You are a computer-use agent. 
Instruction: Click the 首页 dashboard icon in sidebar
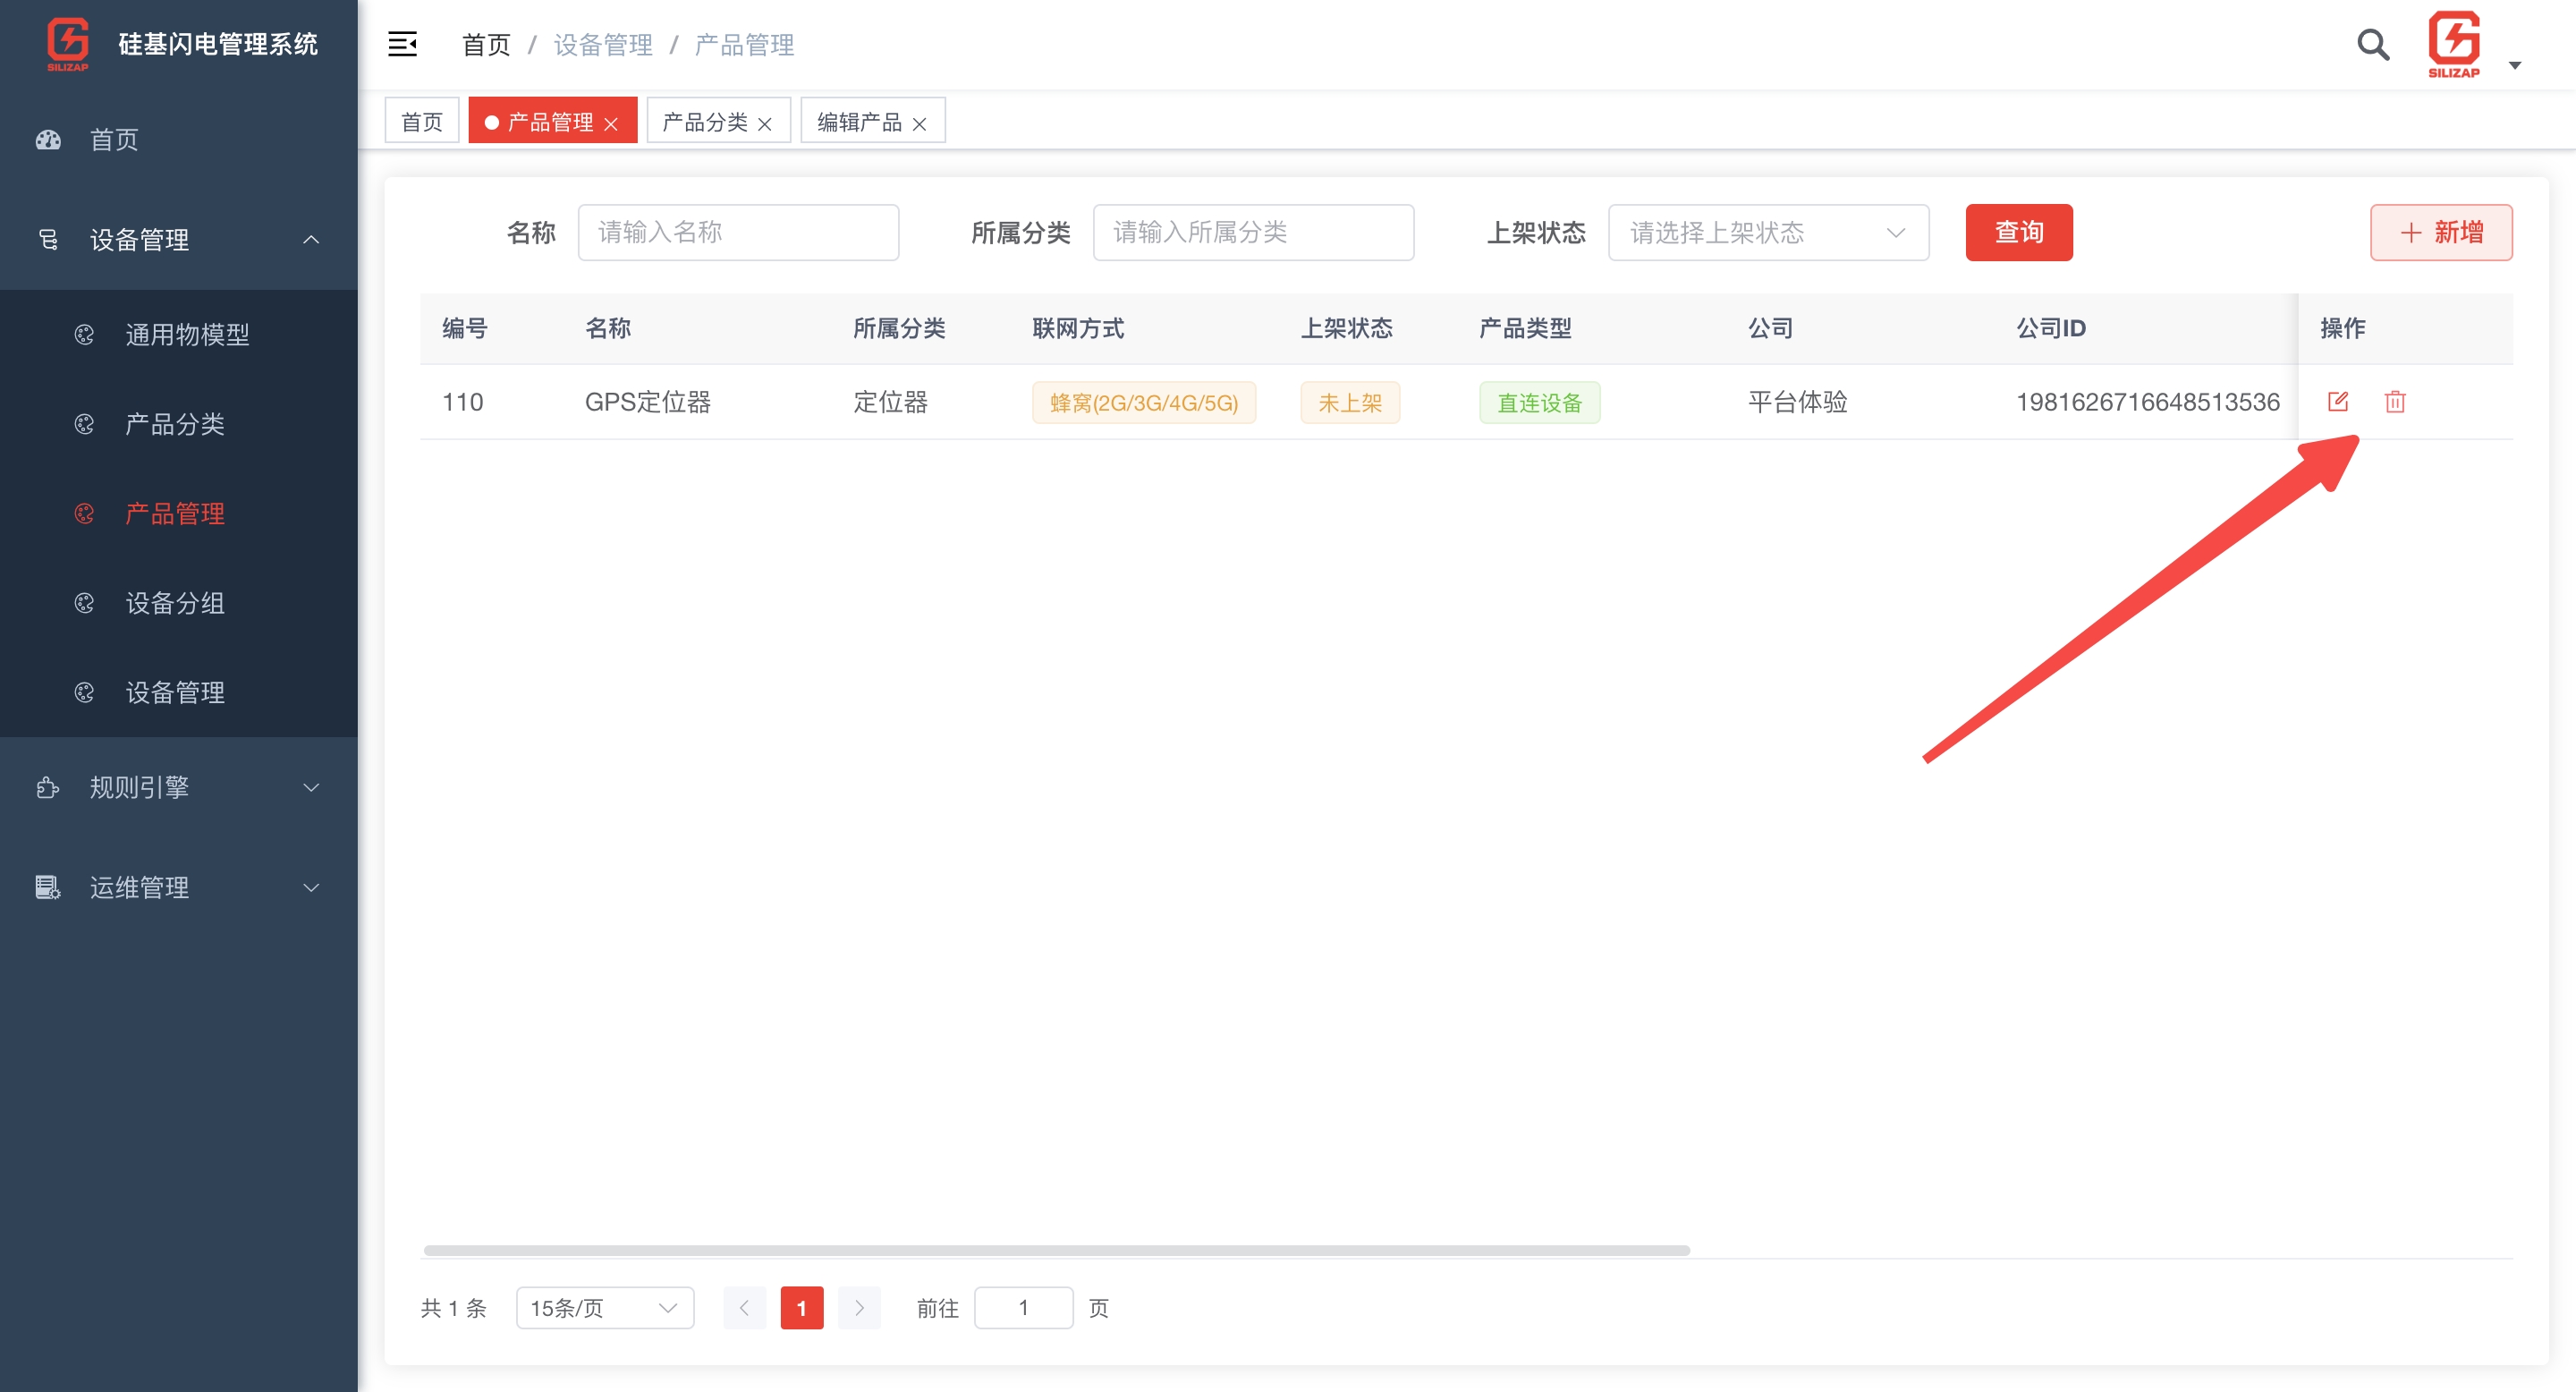48,140
